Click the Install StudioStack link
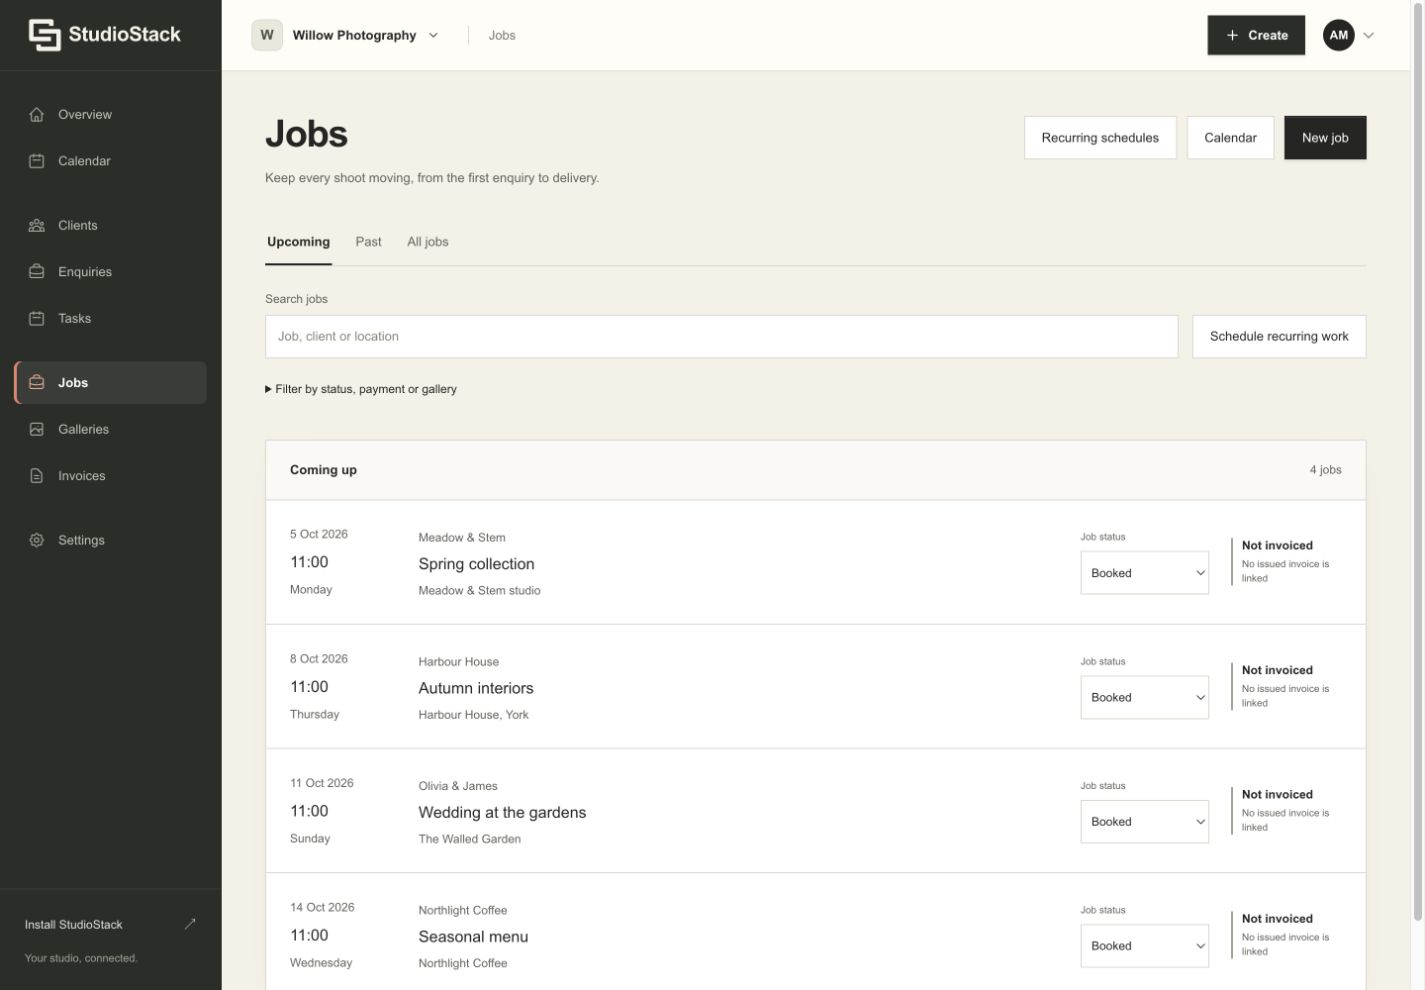The width and height of the screenshot is (1425, 990). (110, 924)
